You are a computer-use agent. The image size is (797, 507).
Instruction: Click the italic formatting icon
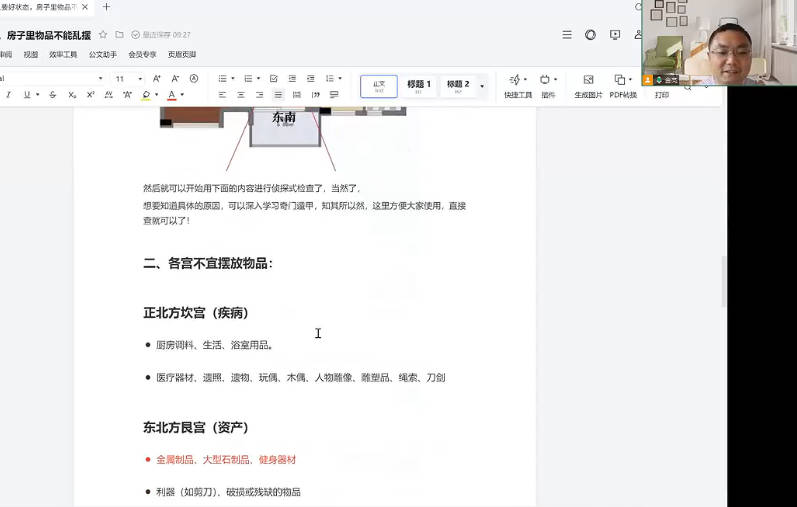8,95
